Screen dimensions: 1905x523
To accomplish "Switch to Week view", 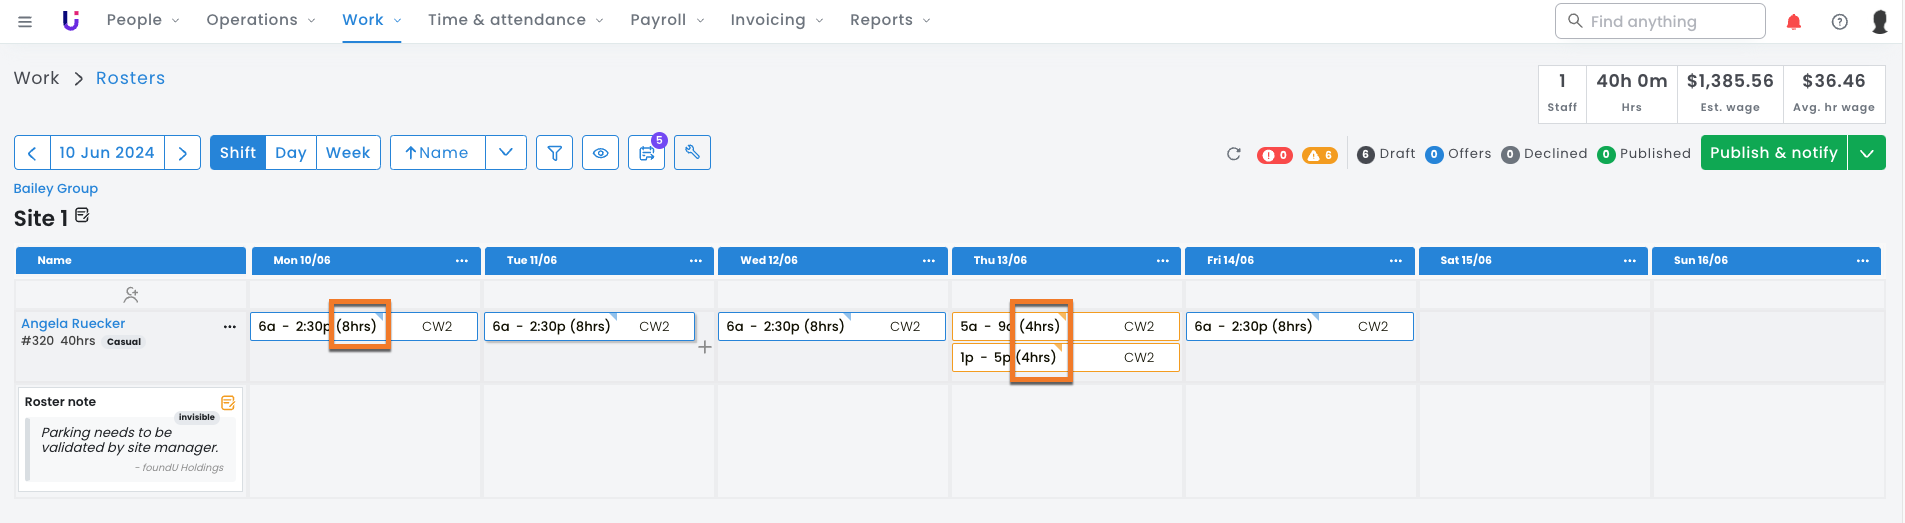I will (x=348, y=153).
